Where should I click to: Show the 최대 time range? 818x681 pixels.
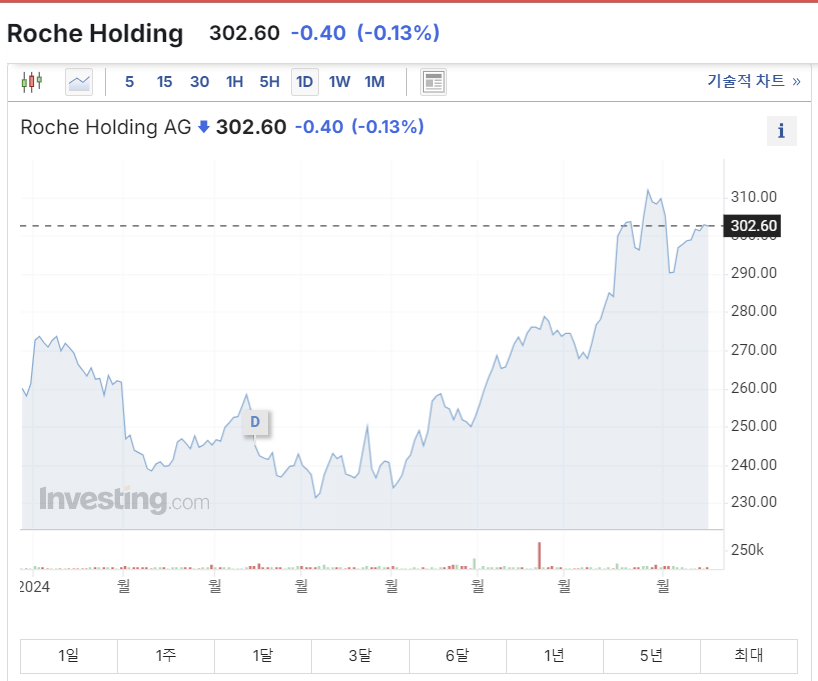tap(749, 656)
